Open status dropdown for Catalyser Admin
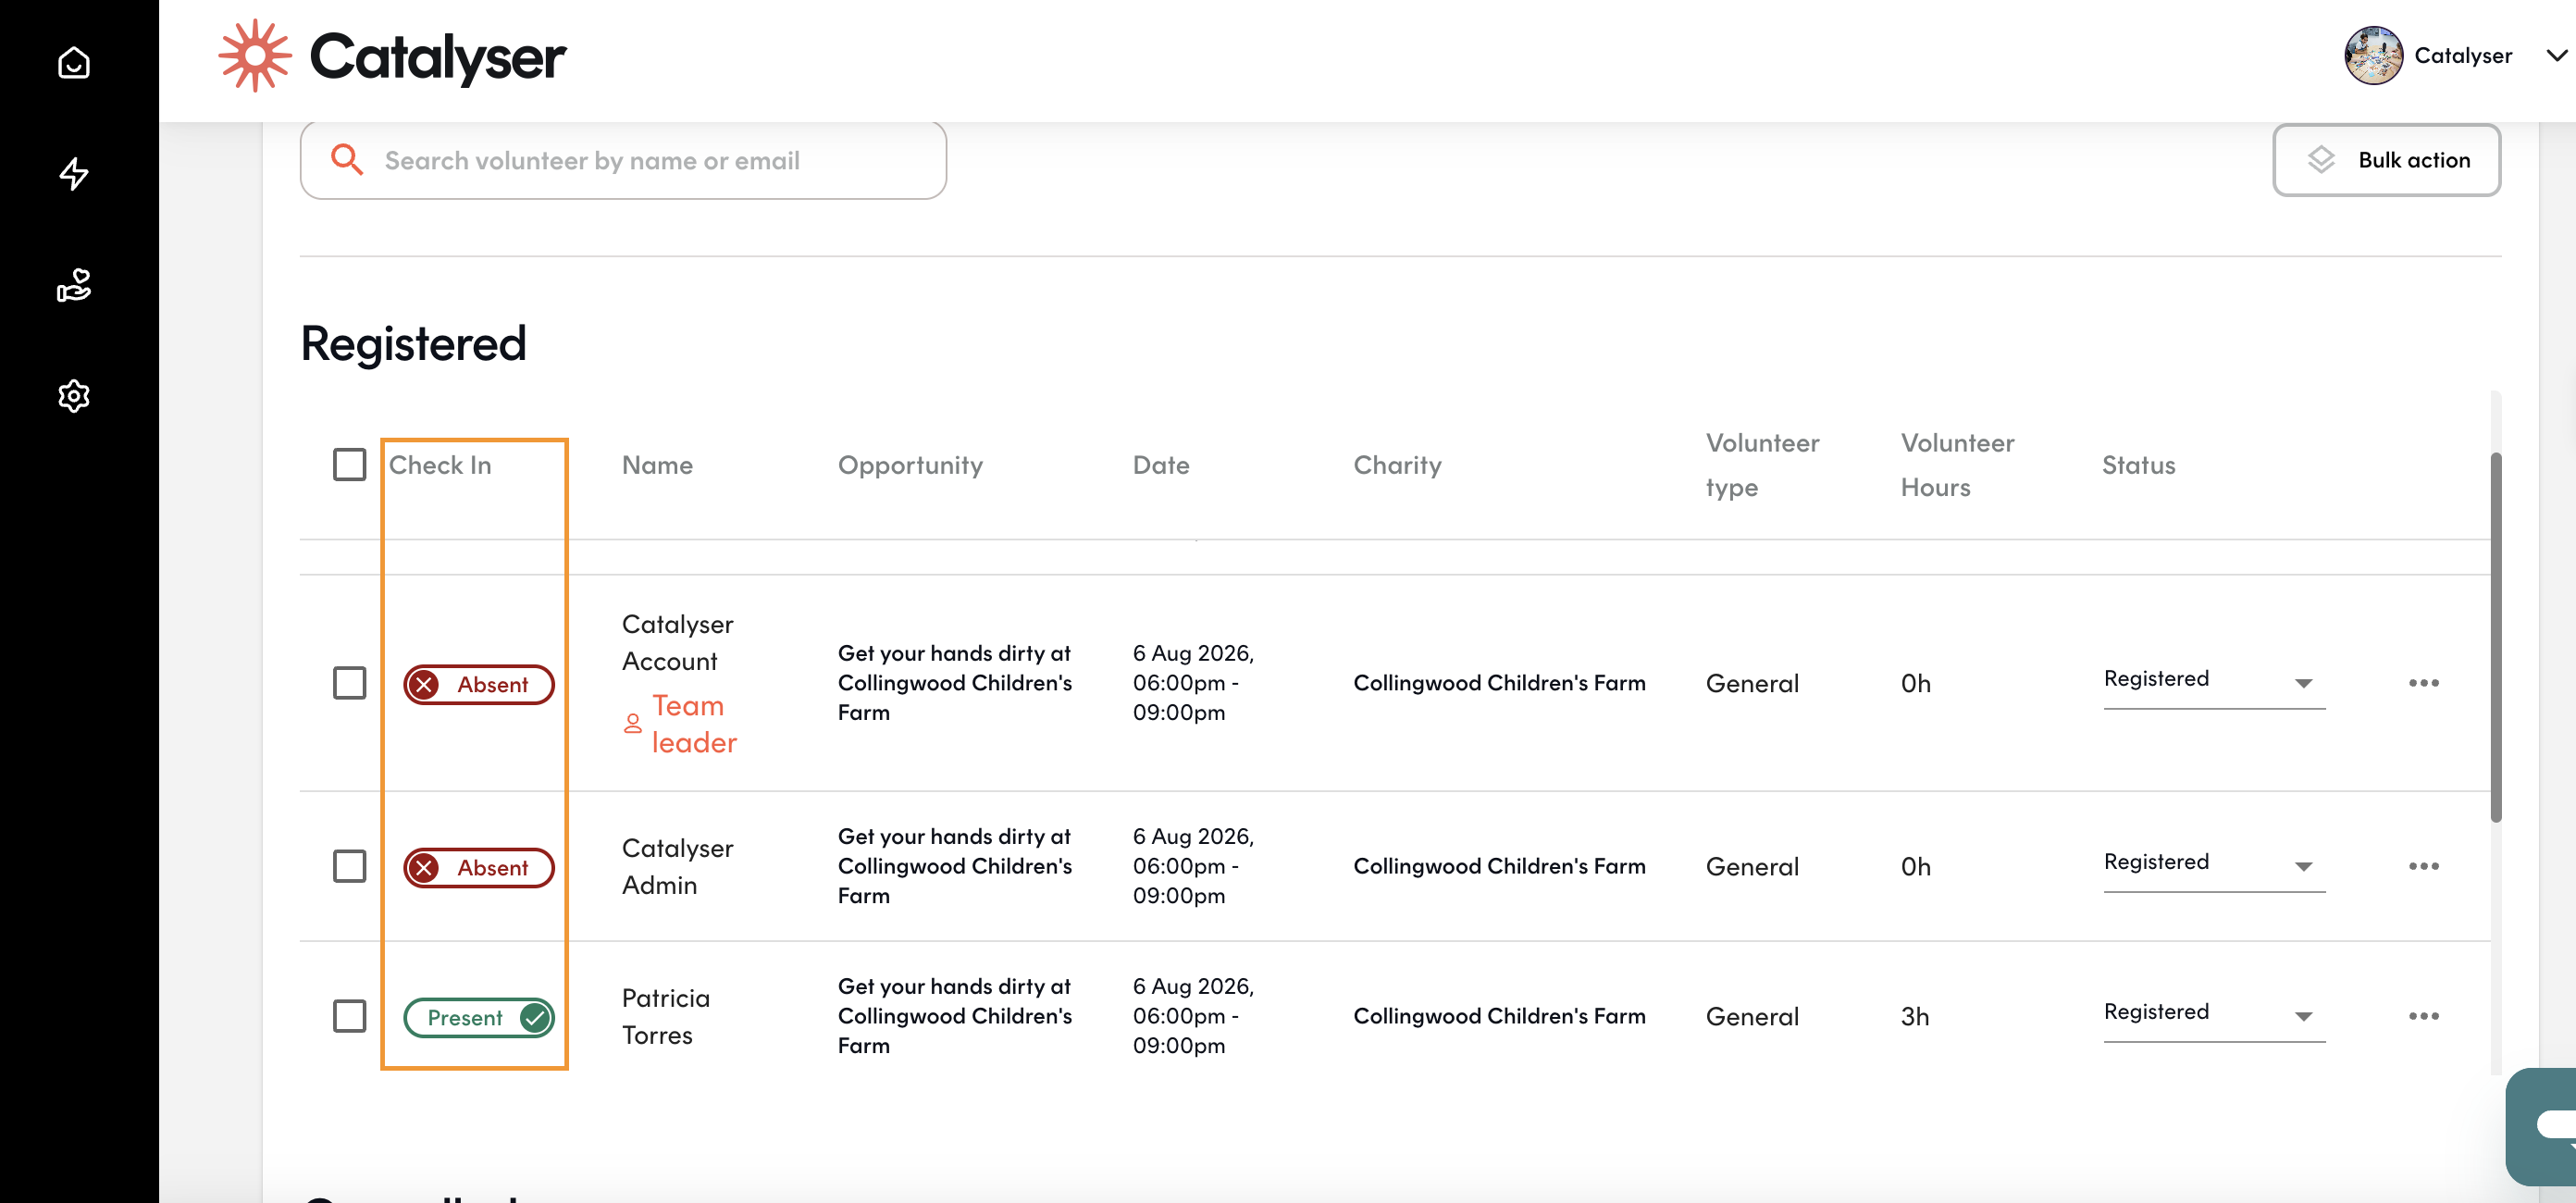 click(x=2214, y=864)
